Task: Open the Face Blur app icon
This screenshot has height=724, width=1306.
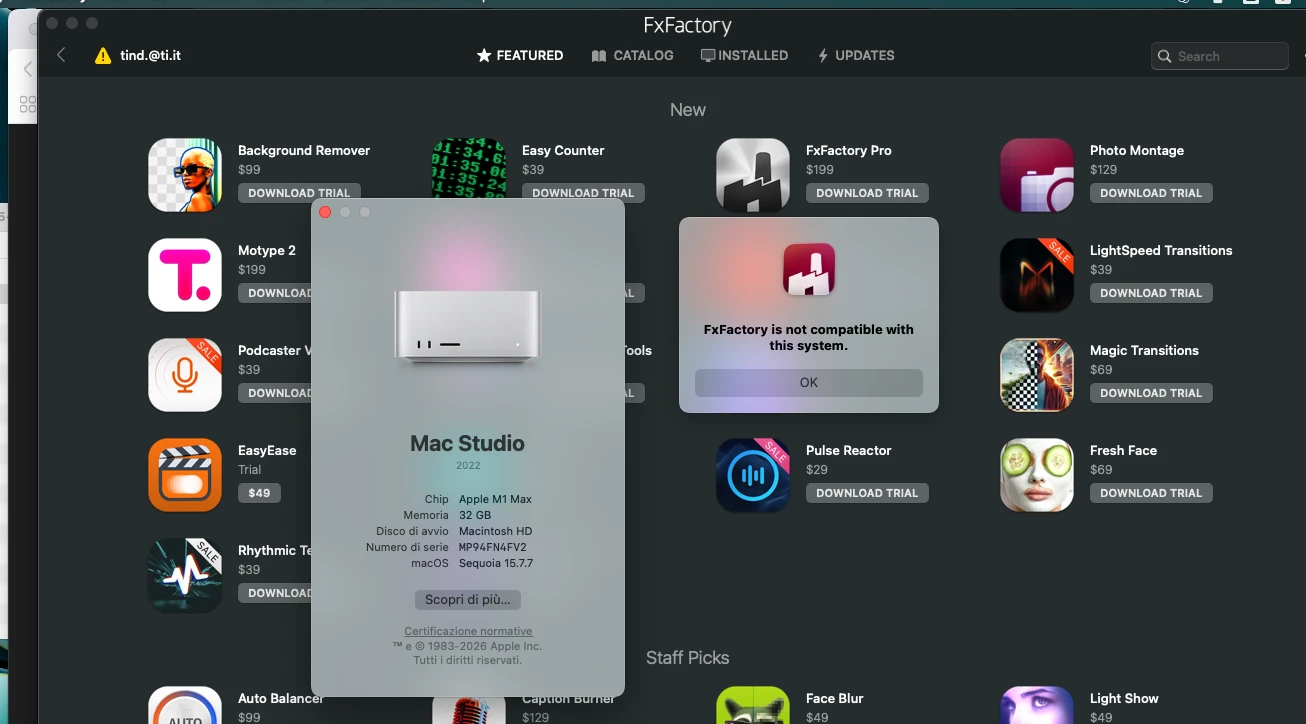Action: pyautogui.click(x=753, y=705)
